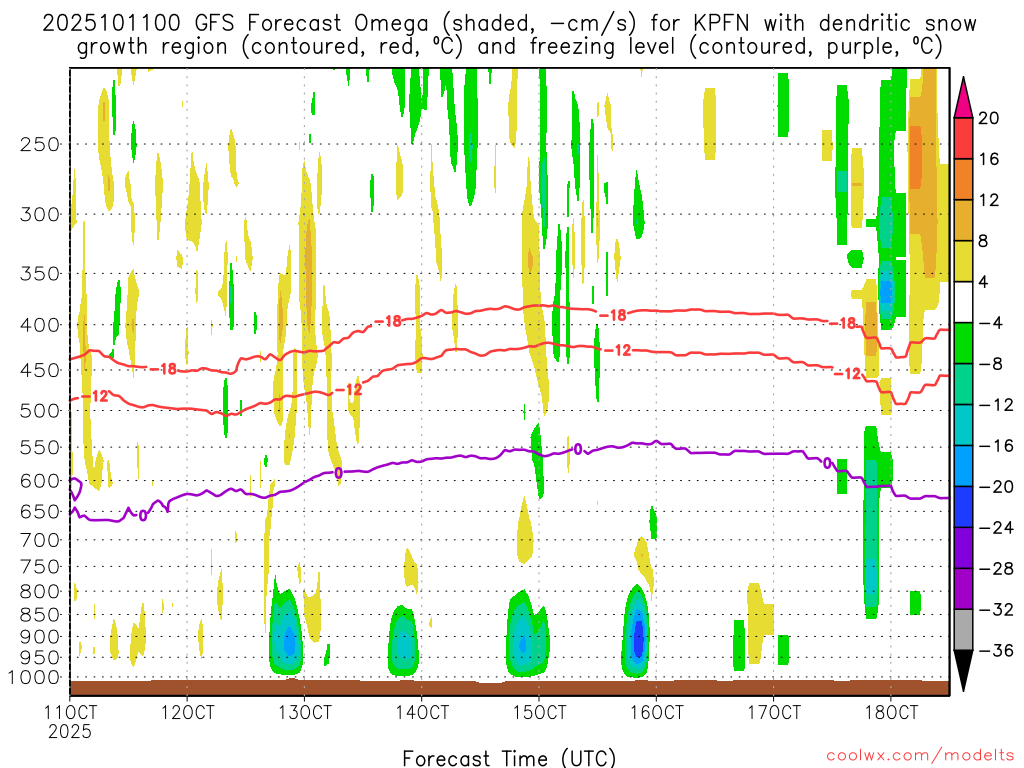
Task: Select the purple swatch between -28 and -32
Action: click(x=964, y=588)
